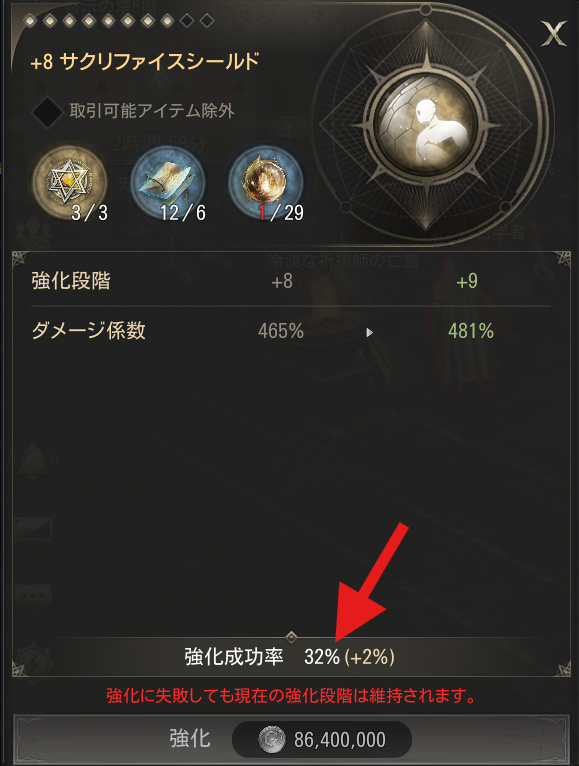This screenshot has width=579, height=766.
Task: Click the first filled enhancement diamond
Action: click(30, 21)
